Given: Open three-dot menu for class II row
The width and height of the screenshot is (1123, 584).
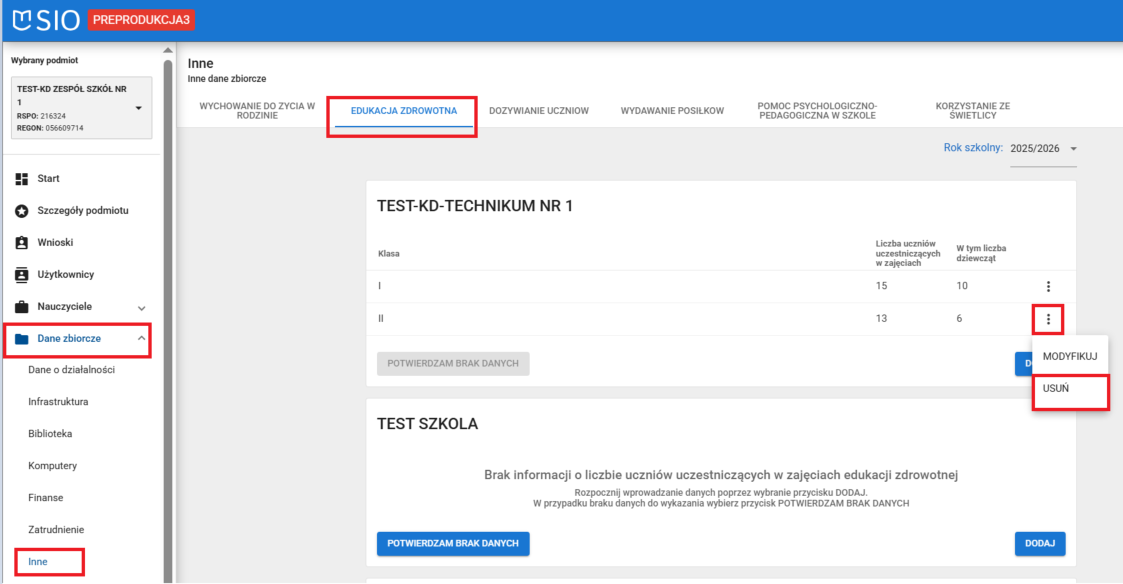Looking at the screenshot, I should point(1048,319).
